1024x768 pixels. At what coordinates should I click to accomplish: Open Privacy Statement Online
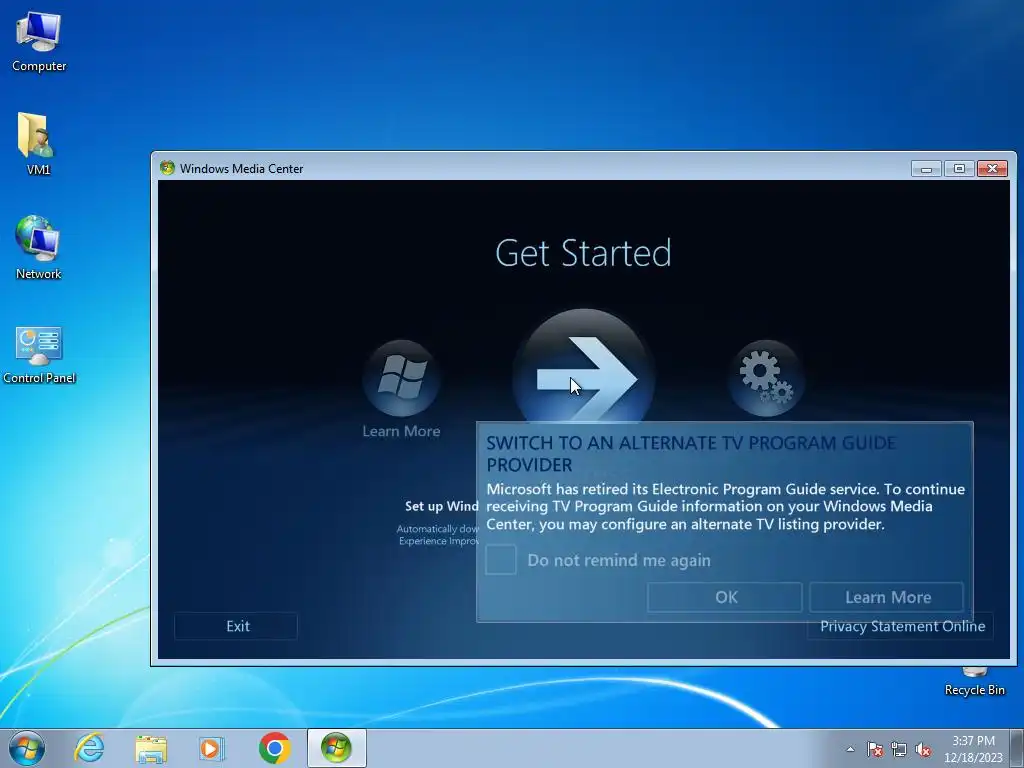(901, 626)
